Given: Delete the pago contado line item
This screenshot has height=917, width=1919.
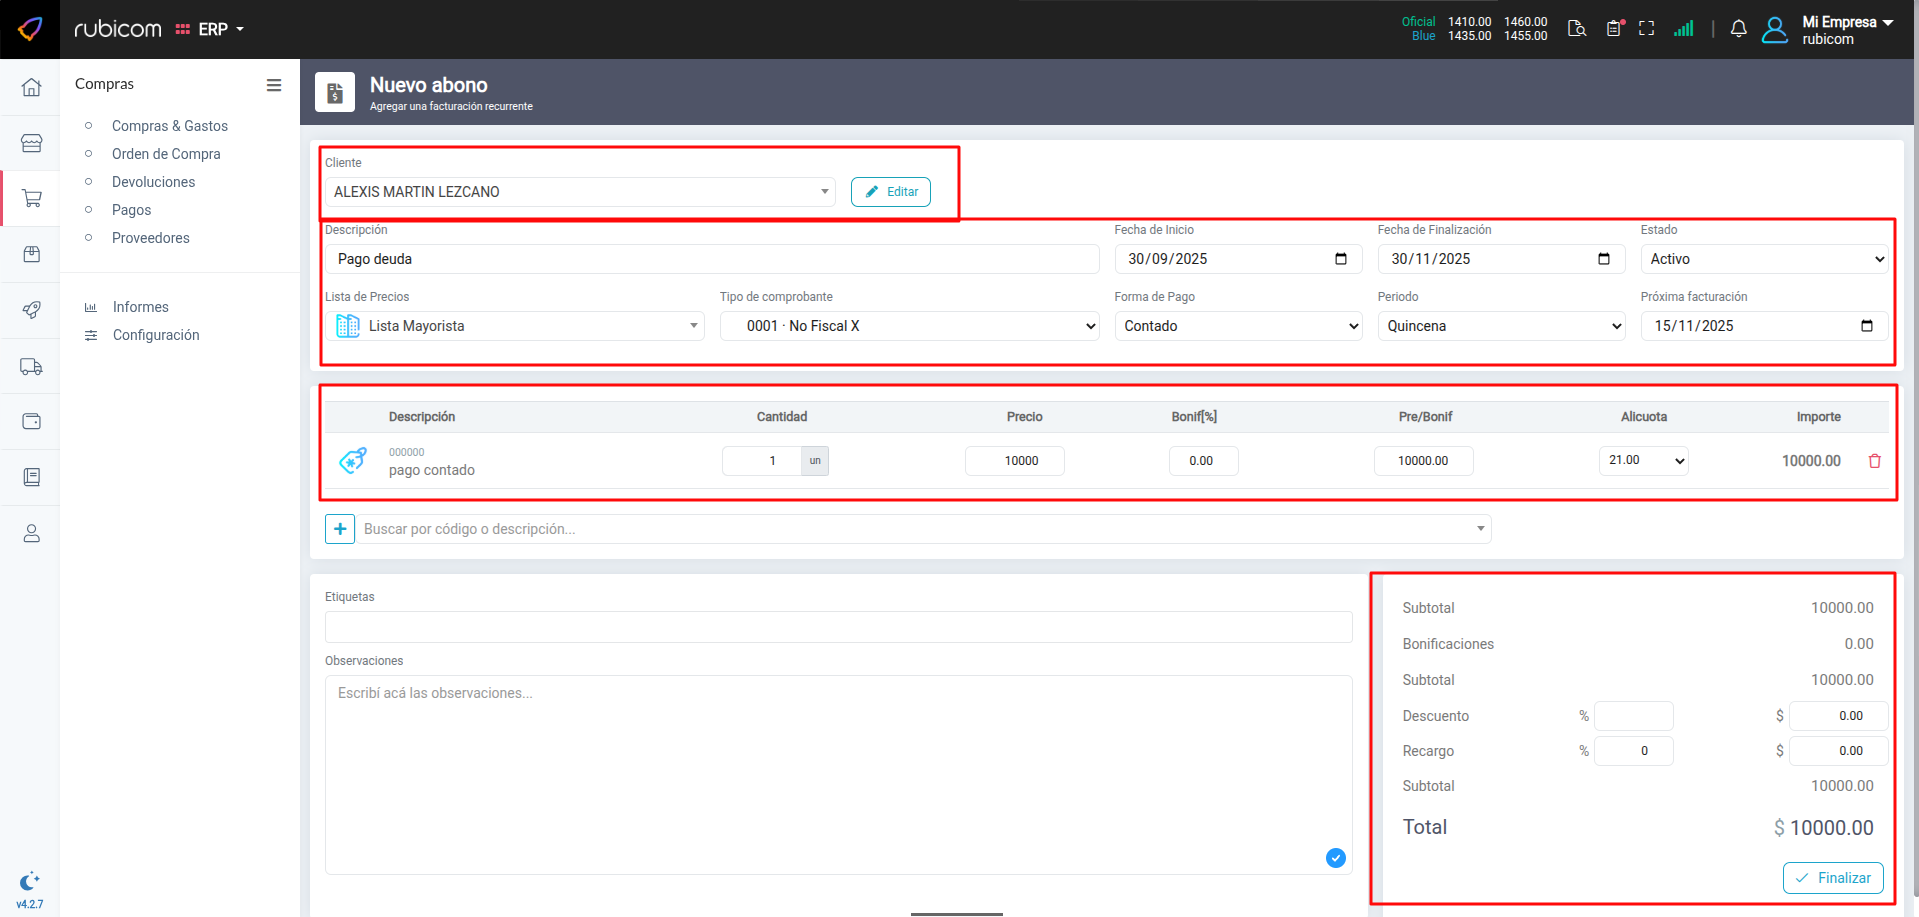Looking at the screenshot, I should pyautogui.click(x=1874, y=461).
